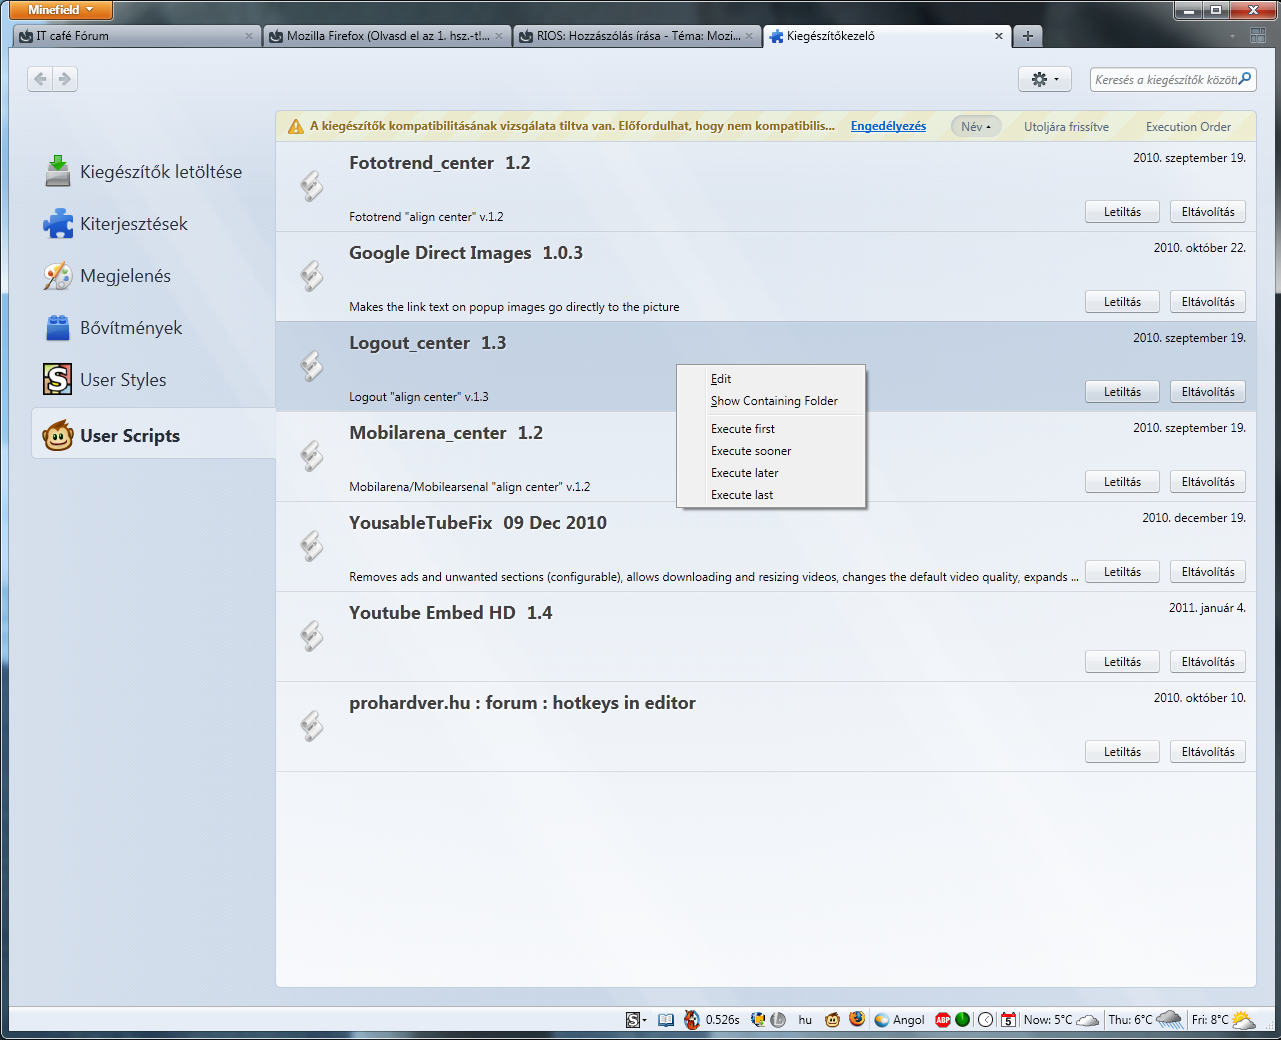
Task: Select Execute first menu entry
Action: (x=771, y=429)
